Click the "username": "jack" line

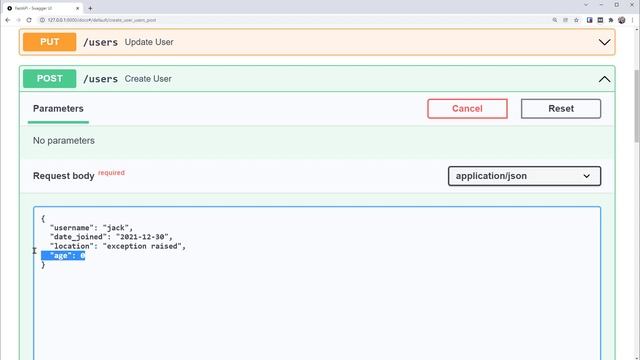(91, 228)
